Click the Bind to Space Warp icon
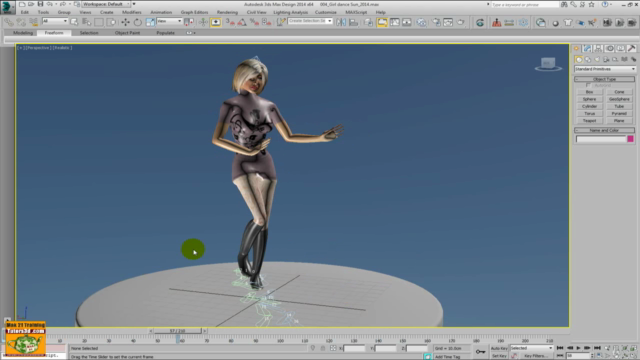Image resolution: width=640 pixels, height=360 pixels. (33, 22)
